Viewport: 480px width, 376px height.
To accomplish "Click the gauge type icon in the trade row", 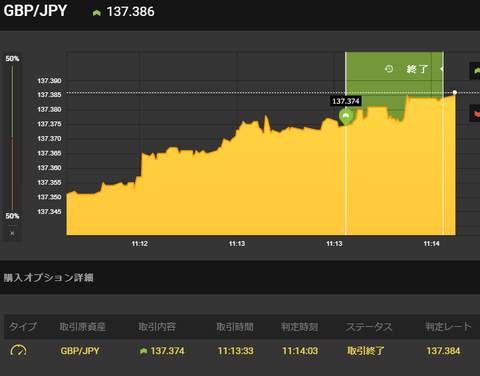I will click(x=18, y=350).
